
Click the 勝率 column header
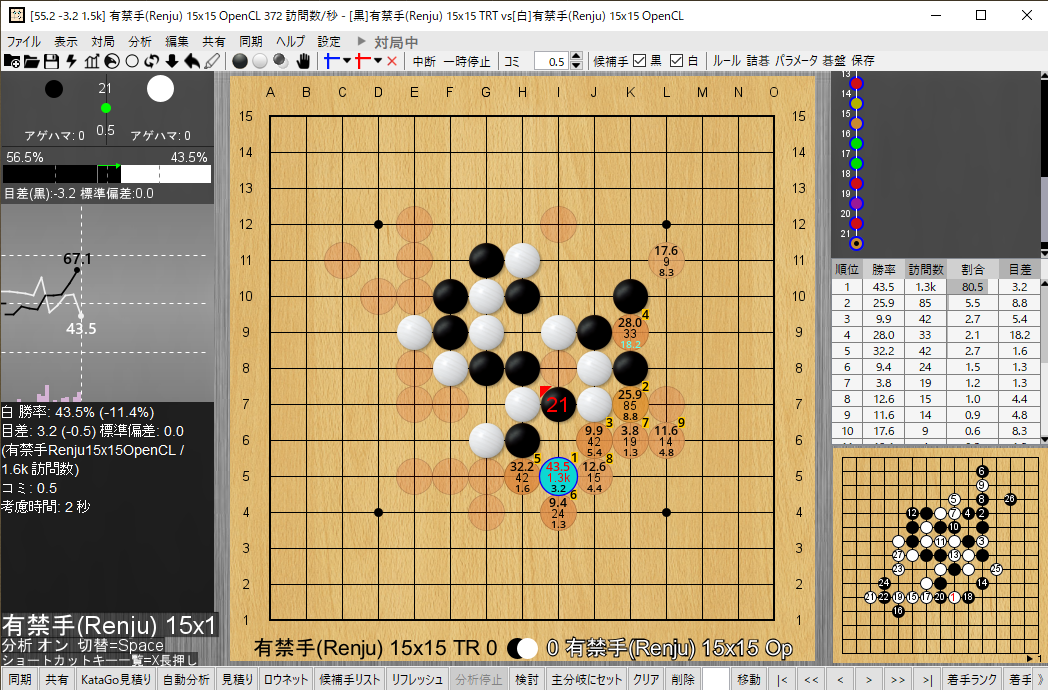coord(884,269)
